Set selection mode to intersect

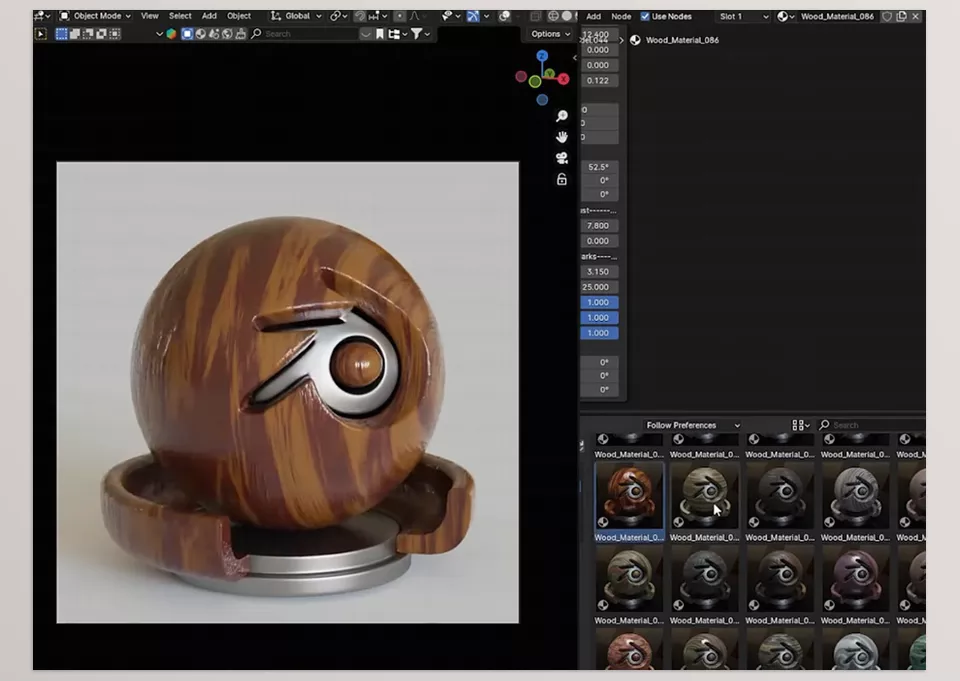coord(115,34)
